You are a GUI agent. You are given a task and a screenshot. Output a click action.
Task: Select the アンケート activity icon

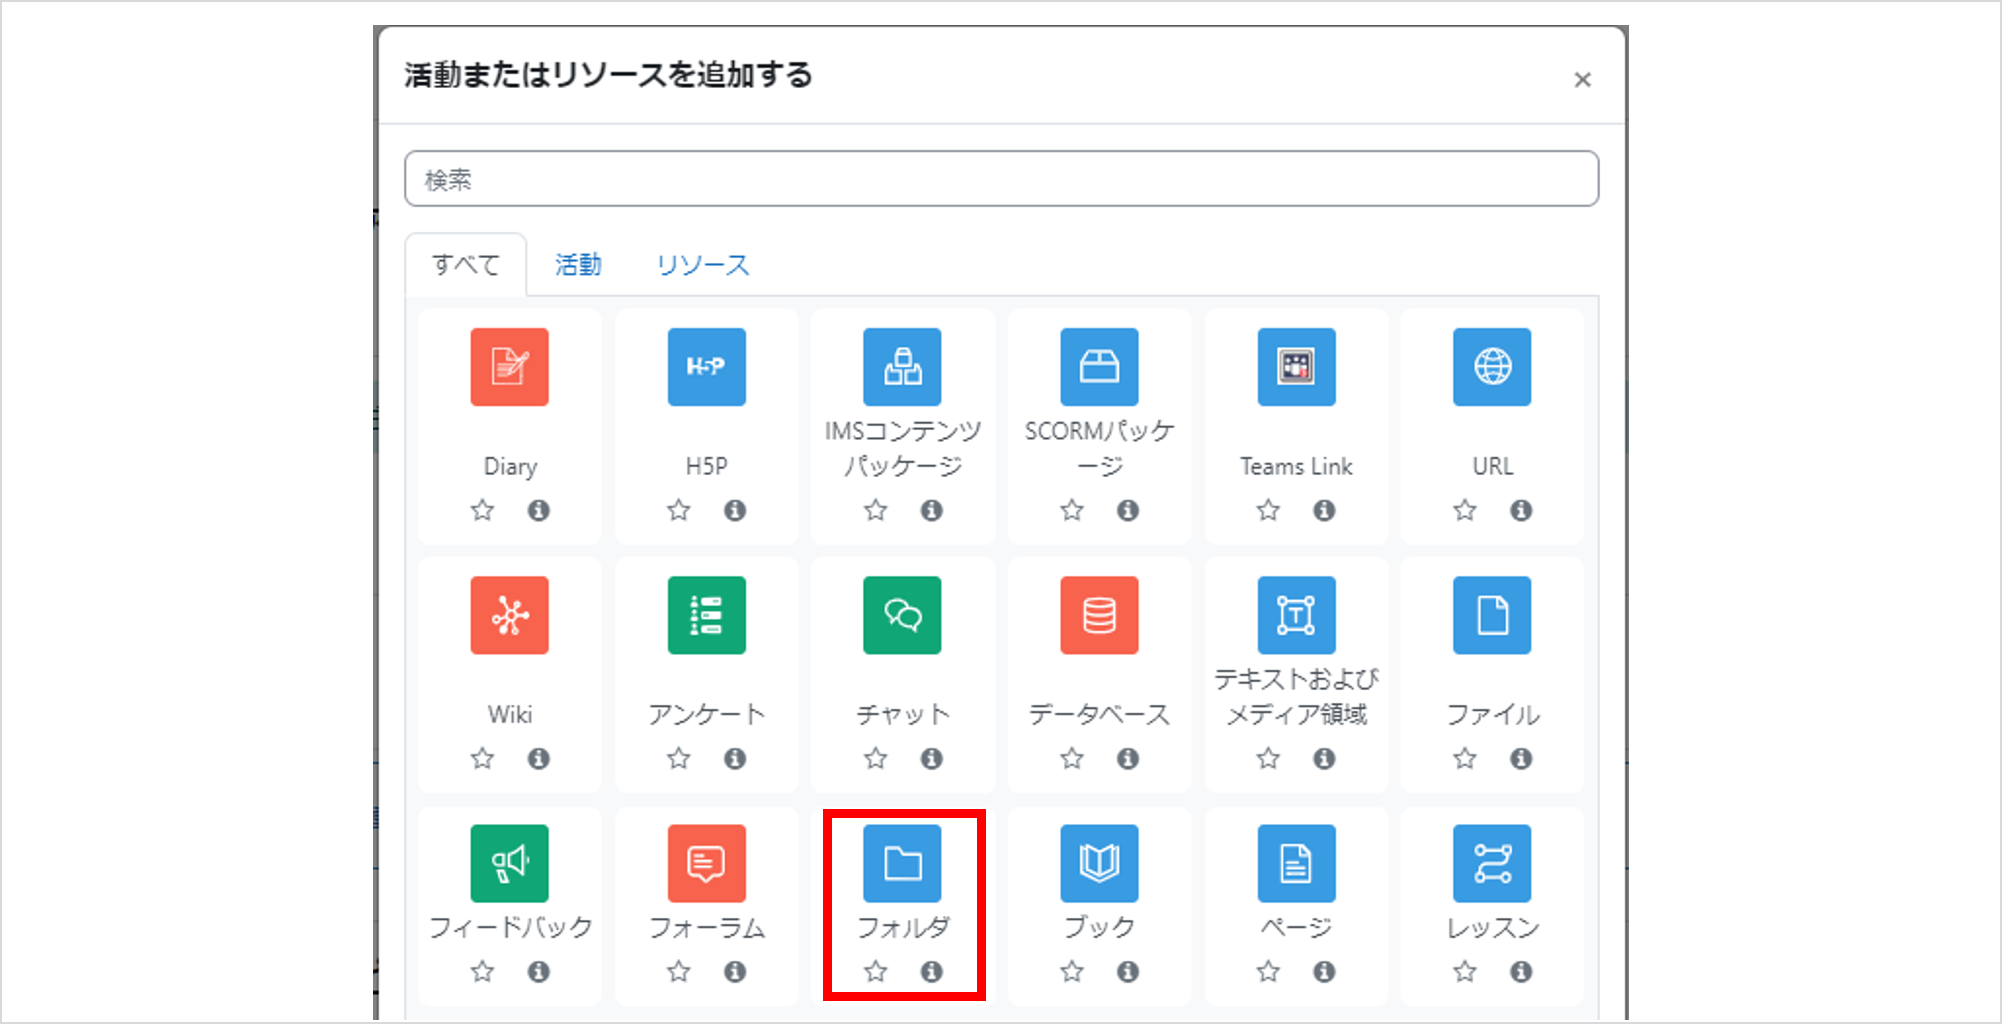(706, 615)
